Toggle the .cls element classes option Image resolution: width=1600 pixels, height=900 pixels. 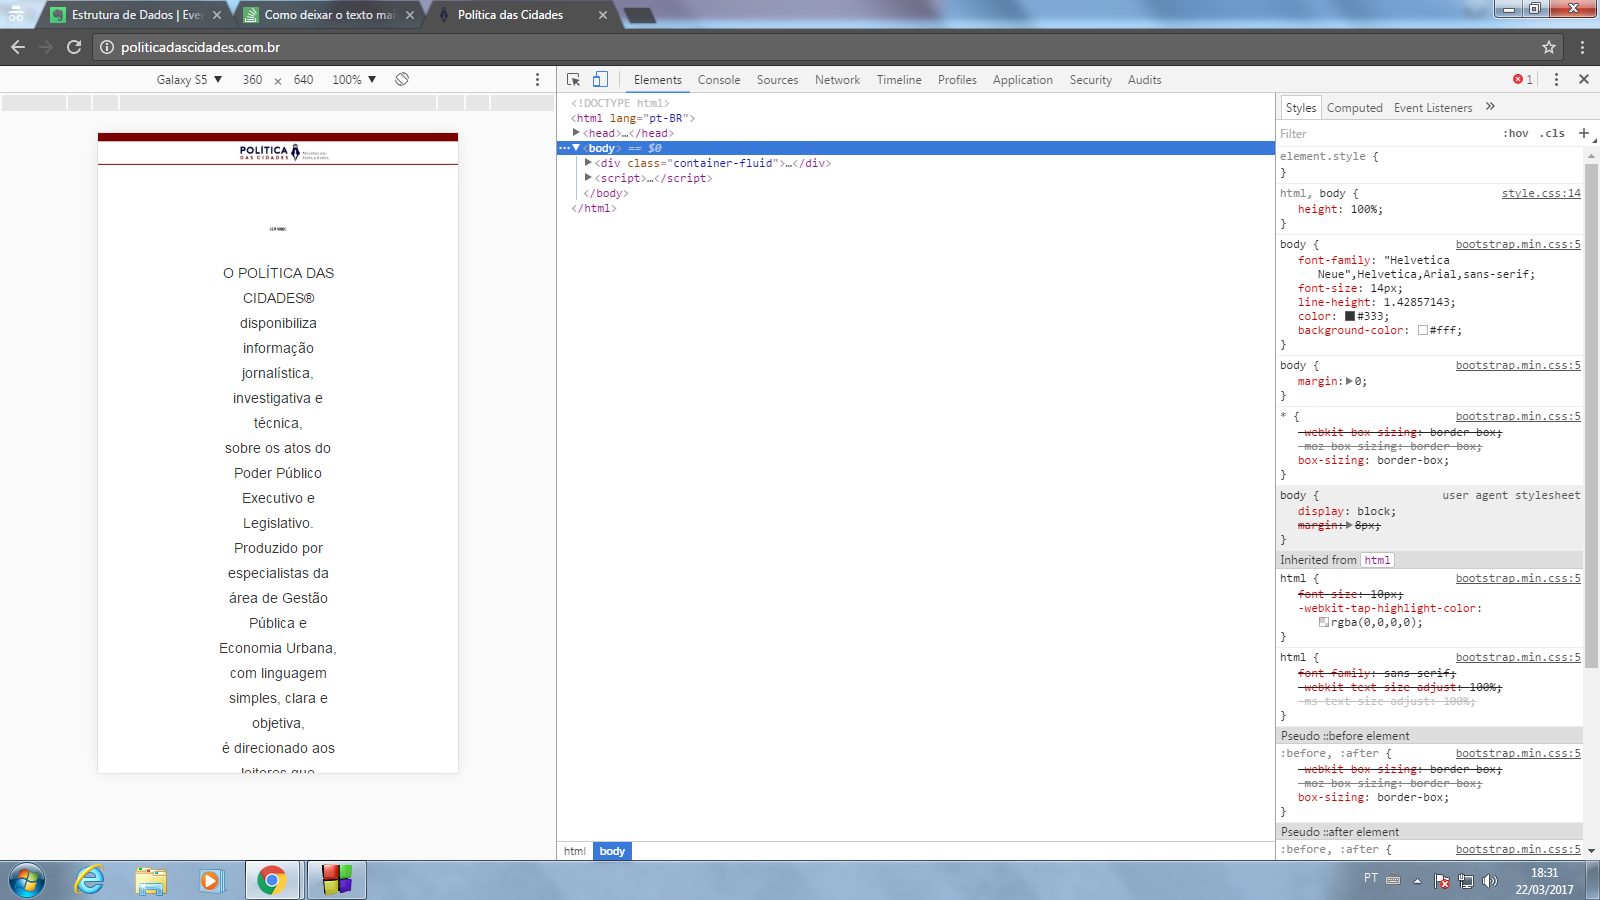coord(1553,133)
